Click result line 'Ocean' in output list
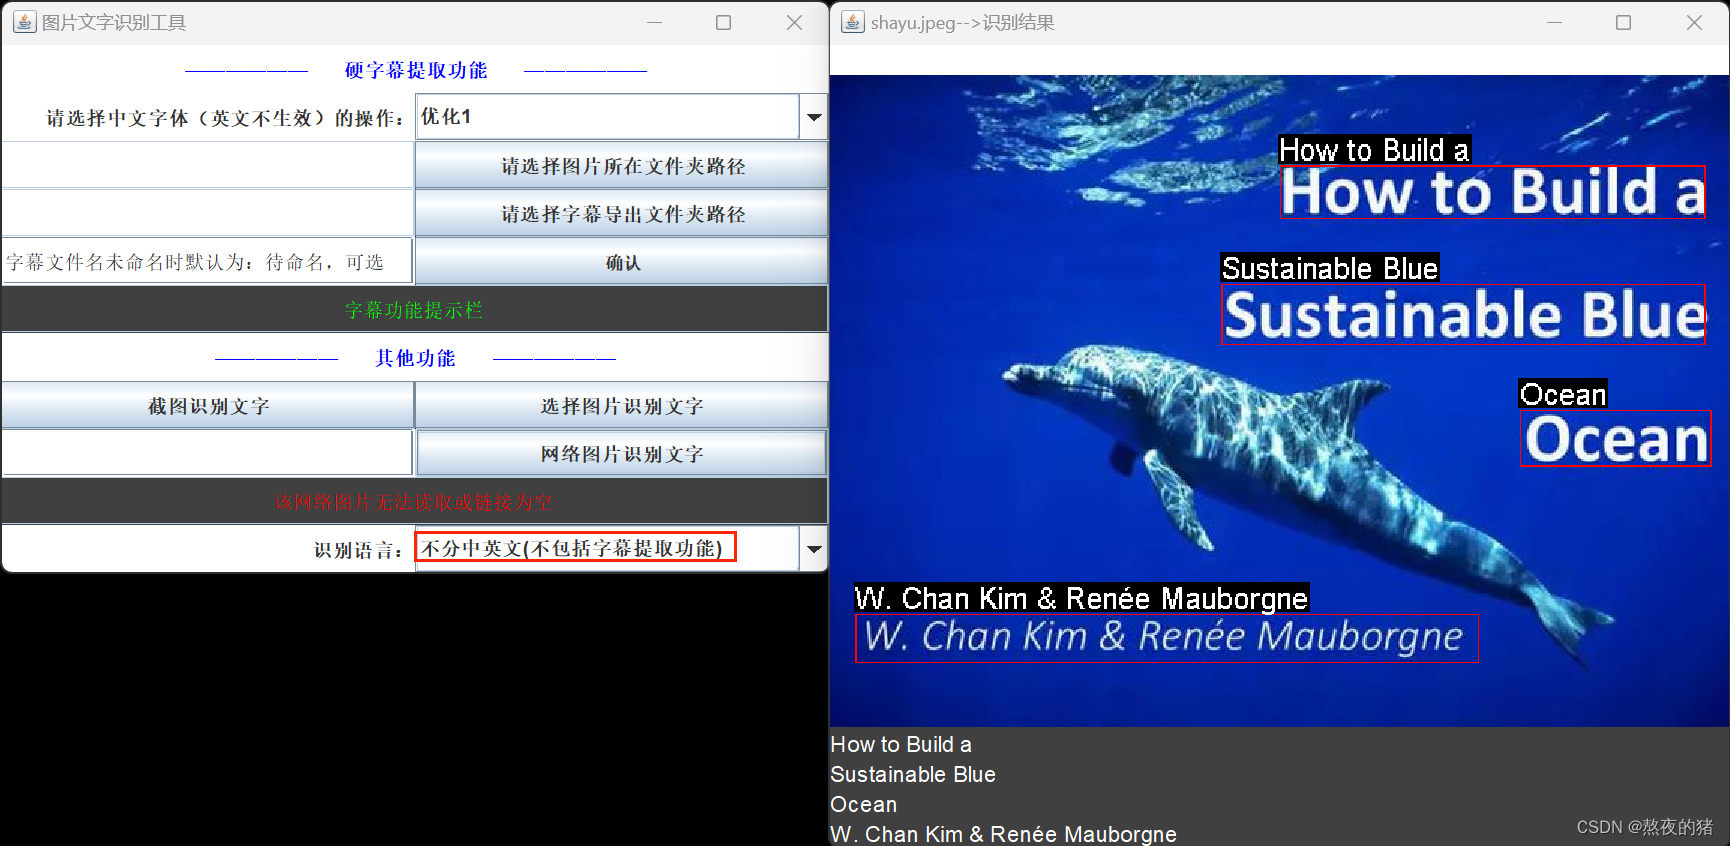1730x846 pixels. [864, 805]
